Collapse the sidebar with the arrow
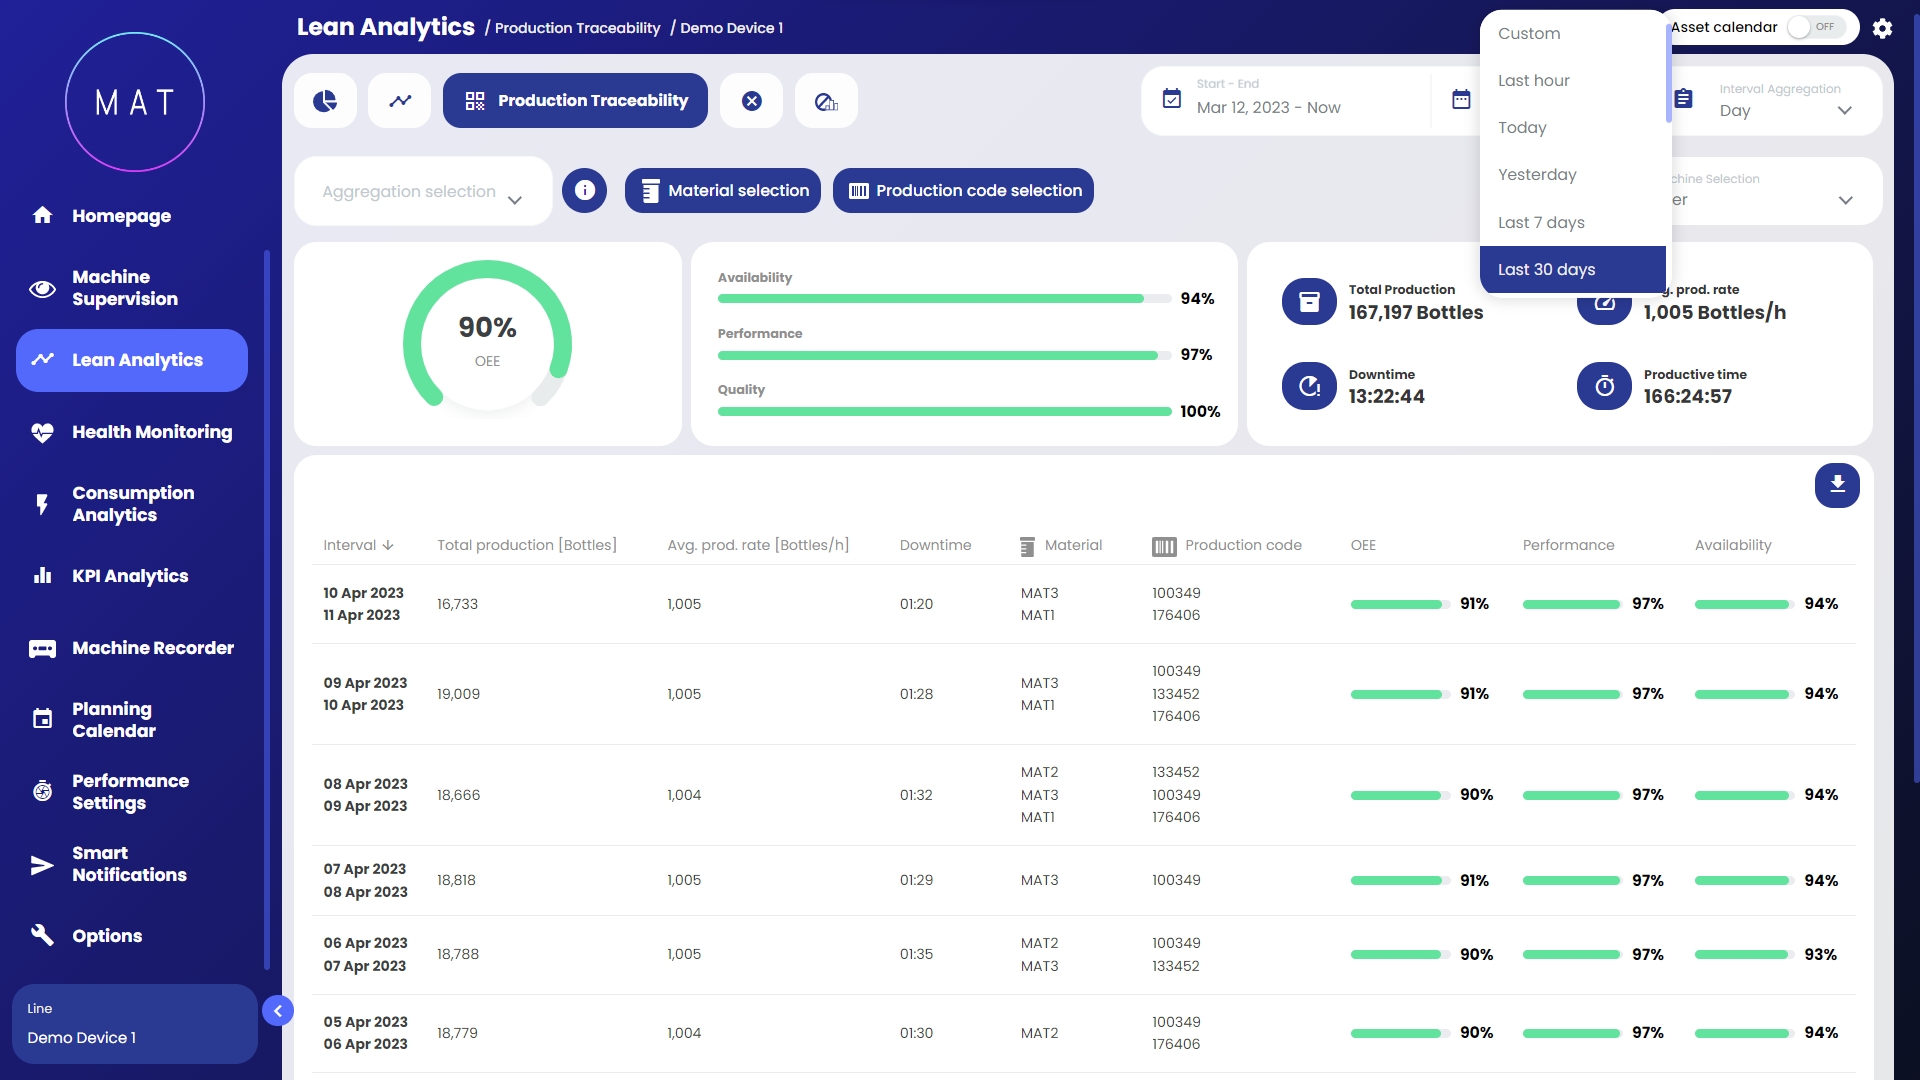The height and width of the screenshot is (1080, 1920). tap(278, 1011)
